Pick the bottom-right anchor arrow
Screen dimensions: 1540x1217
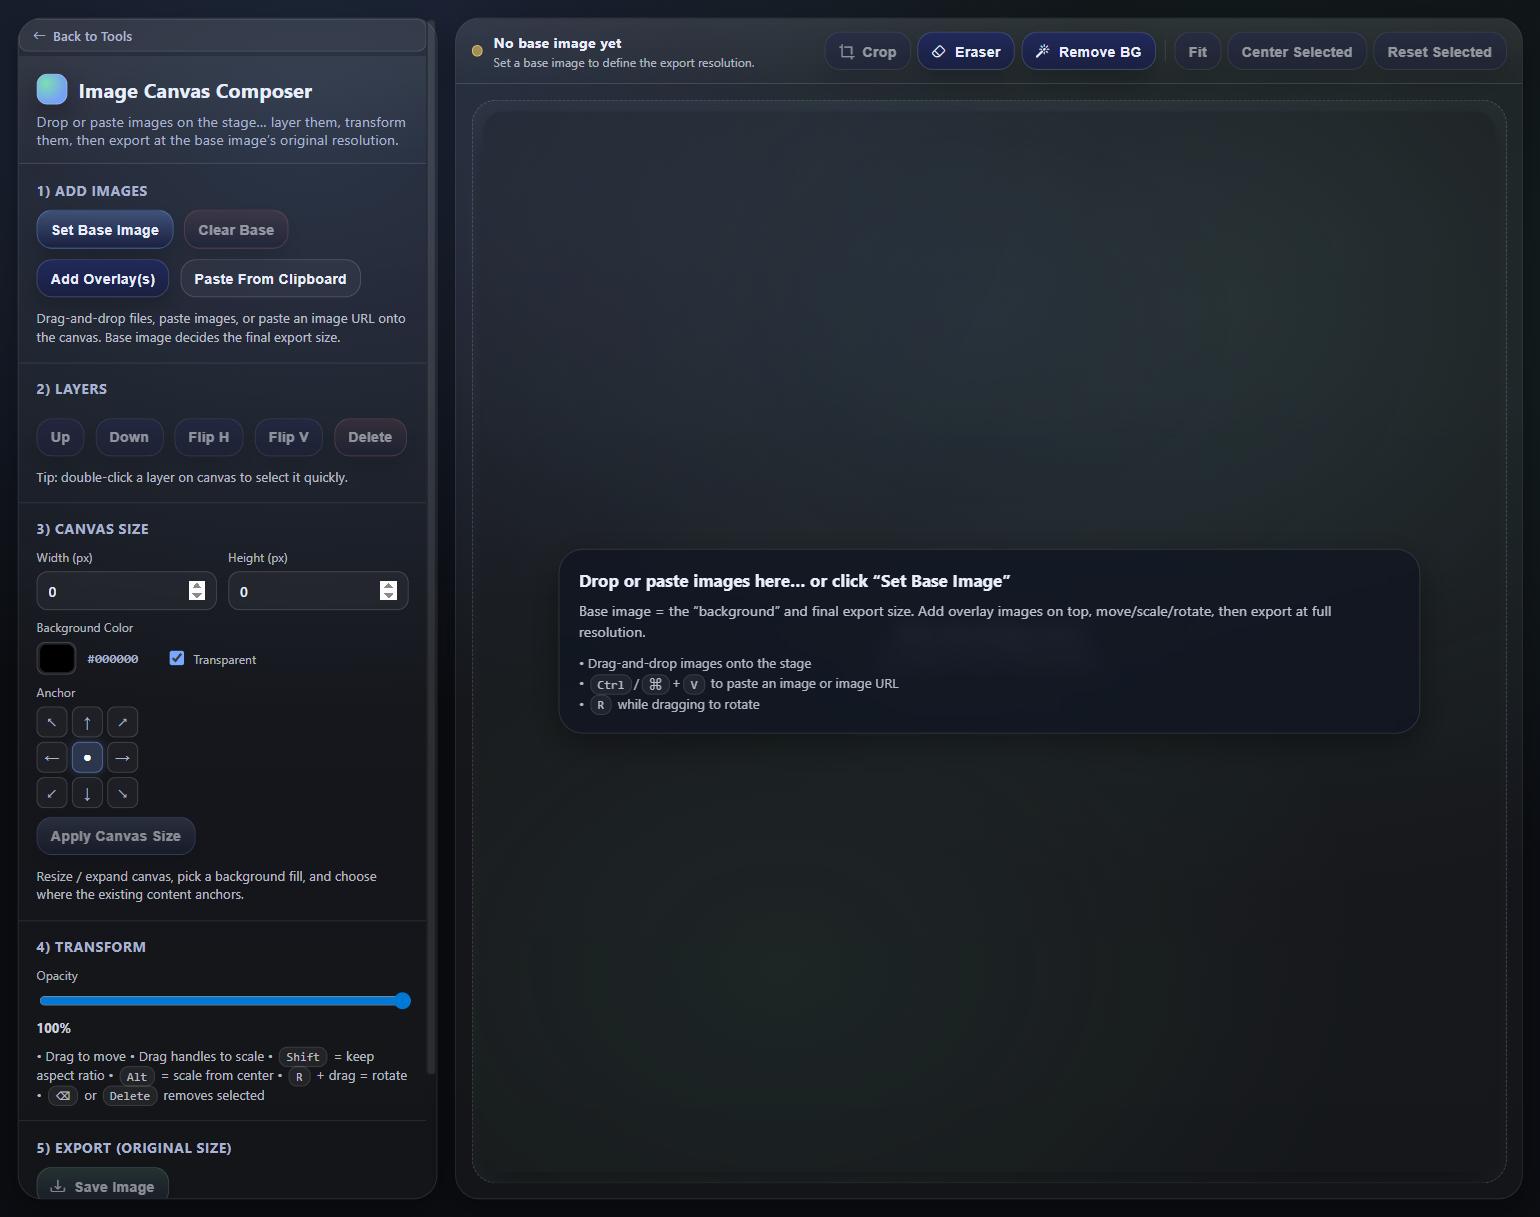point(122,793)
